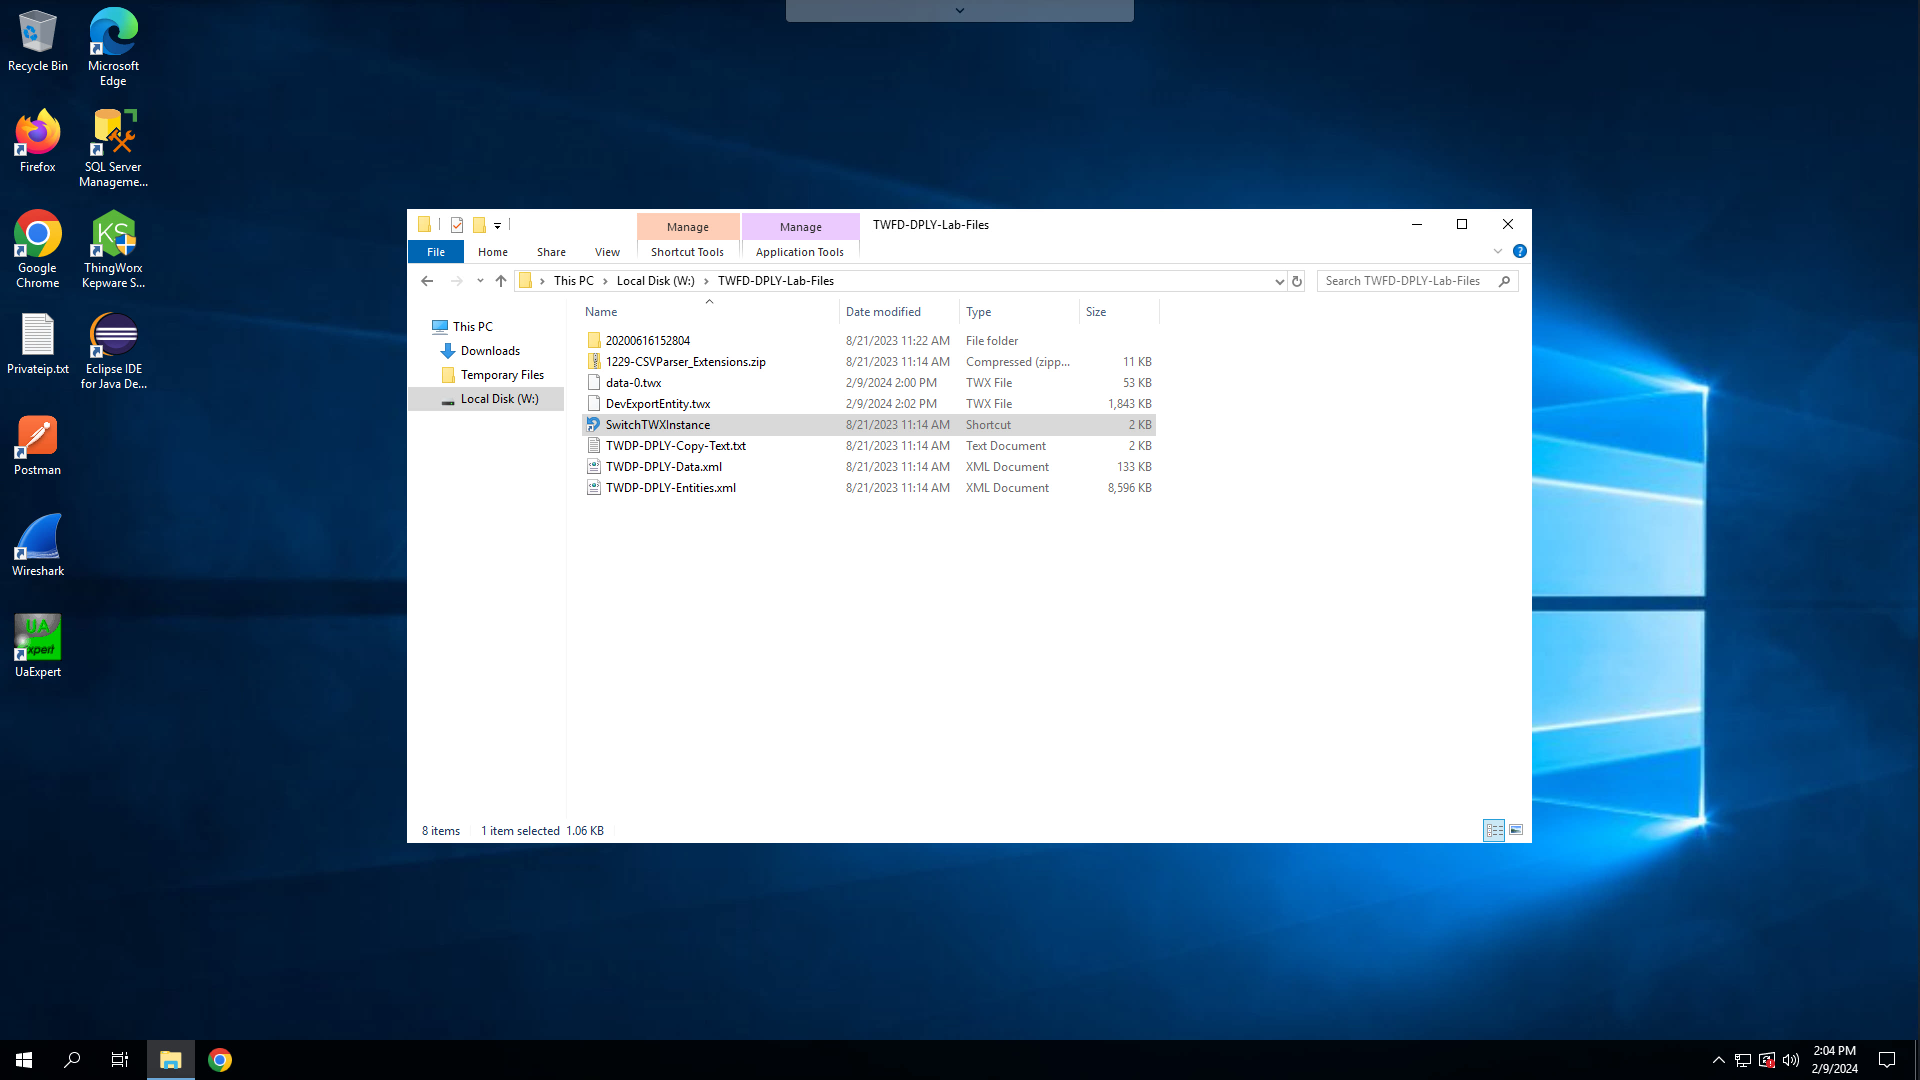
Task: Open the Home ribbon tab
Action: point(493,252)
